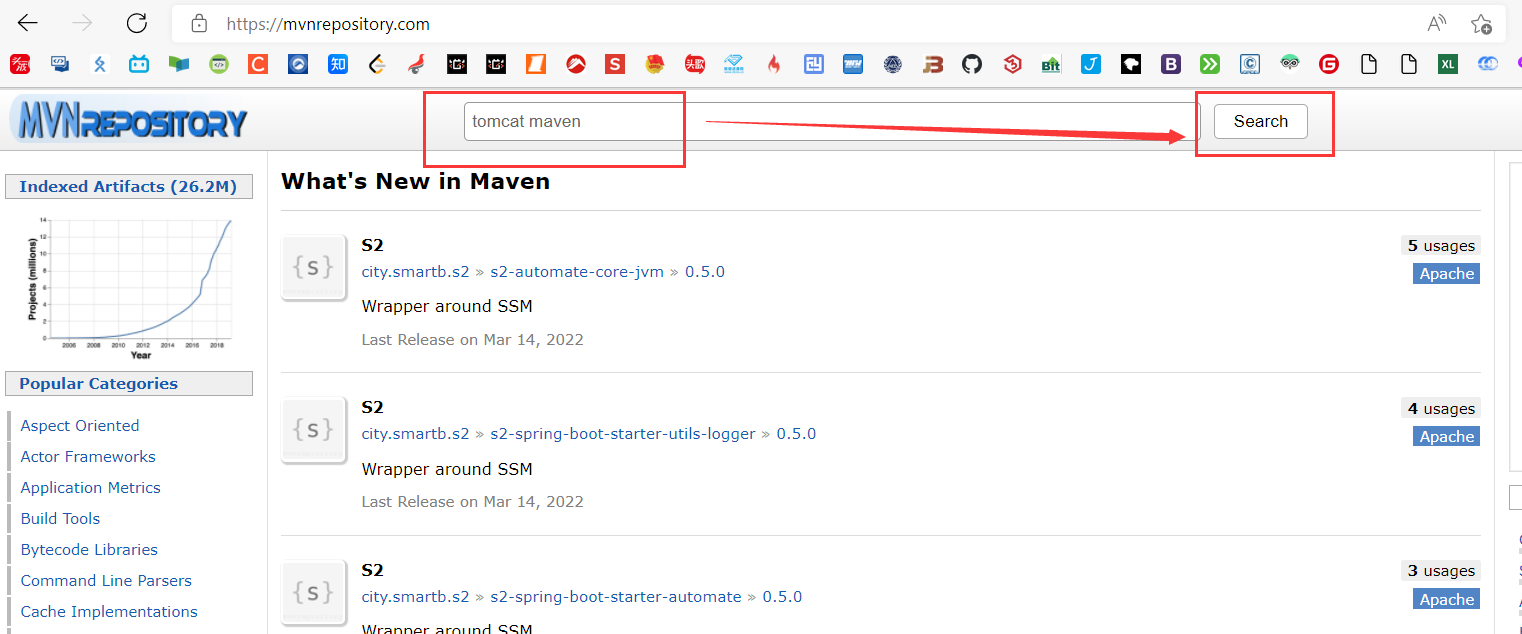The image size is (1522, 634).
Task: Click the "What's New in Maven" heading
Action: 415,181
